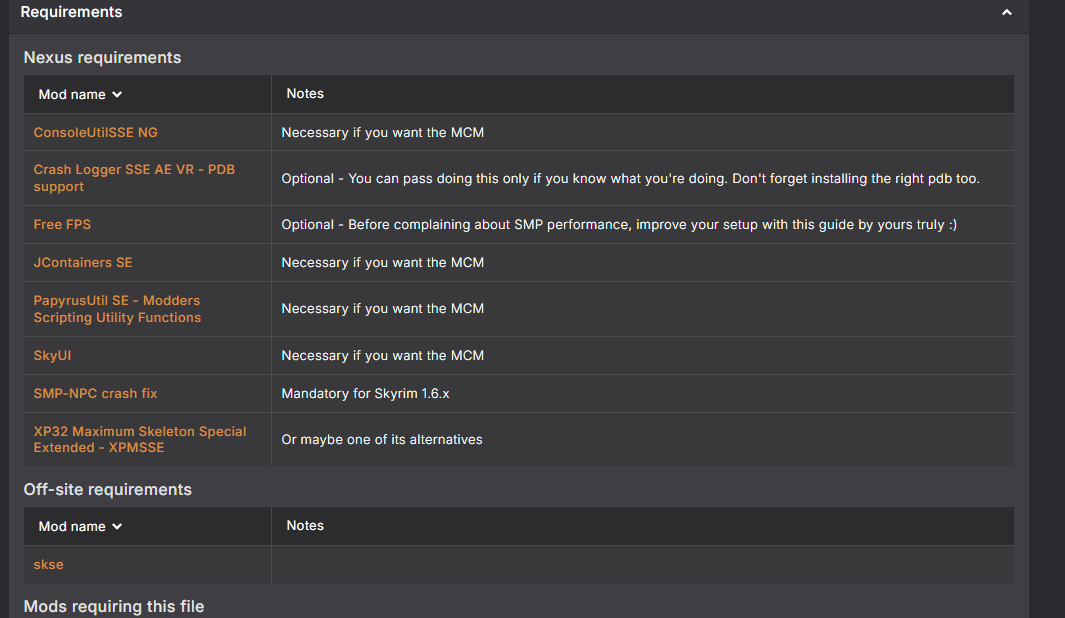Open XP32 Maximum Skeleton XPMSSE link

pos(140,439)
